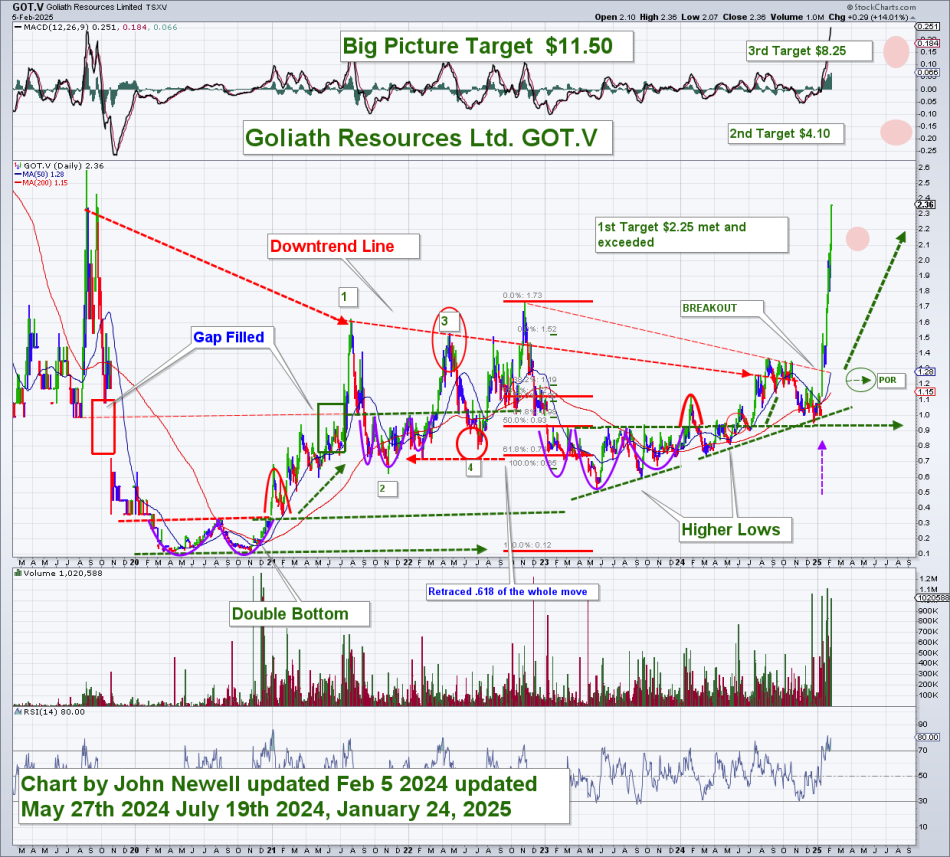Click the purple dashed upward arrow
Image resolution: width=950 pixels, height=857 pixels.
point(823,470)
